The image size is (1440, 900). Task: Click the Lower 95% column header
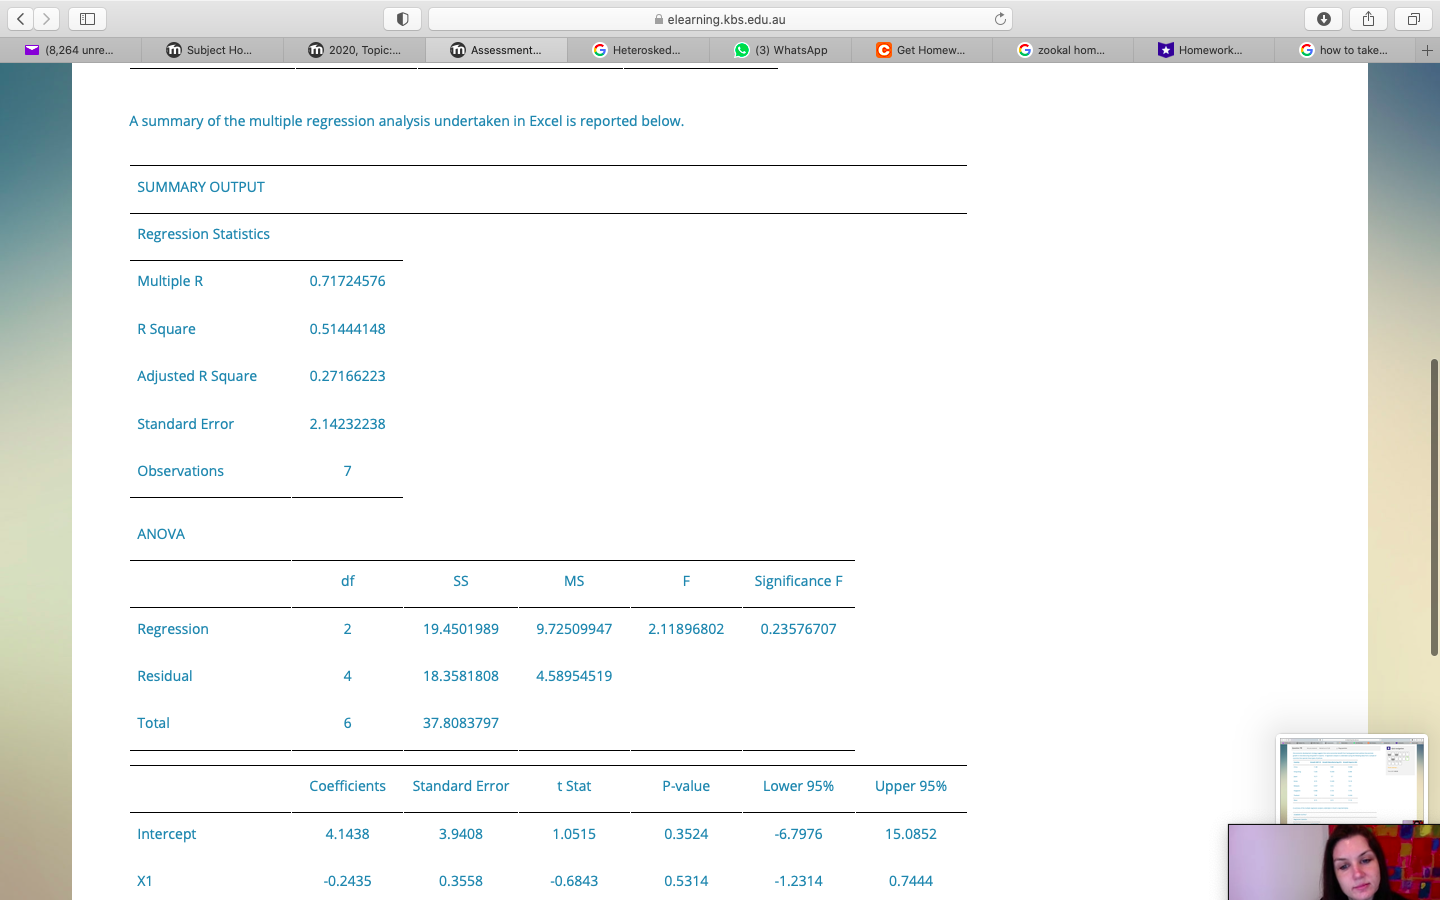pos(798,786)
